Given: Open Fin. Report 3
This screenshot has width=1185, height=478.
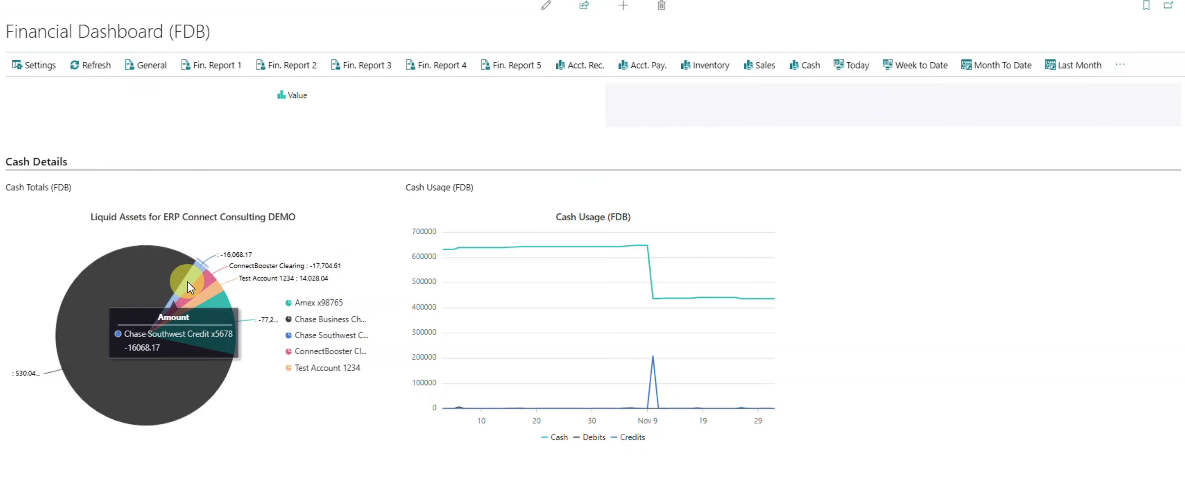Looking at the screenshot, I should pos(360,65).
